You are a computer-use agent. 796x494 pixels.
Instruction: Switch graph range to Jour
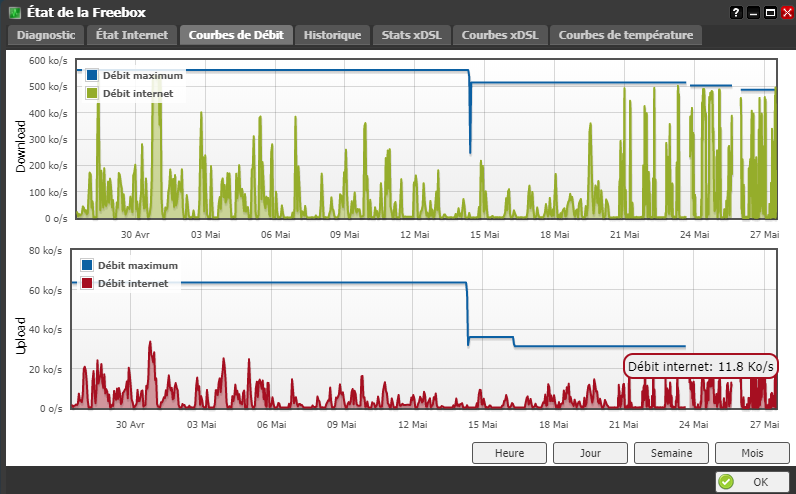pos(590,453)
